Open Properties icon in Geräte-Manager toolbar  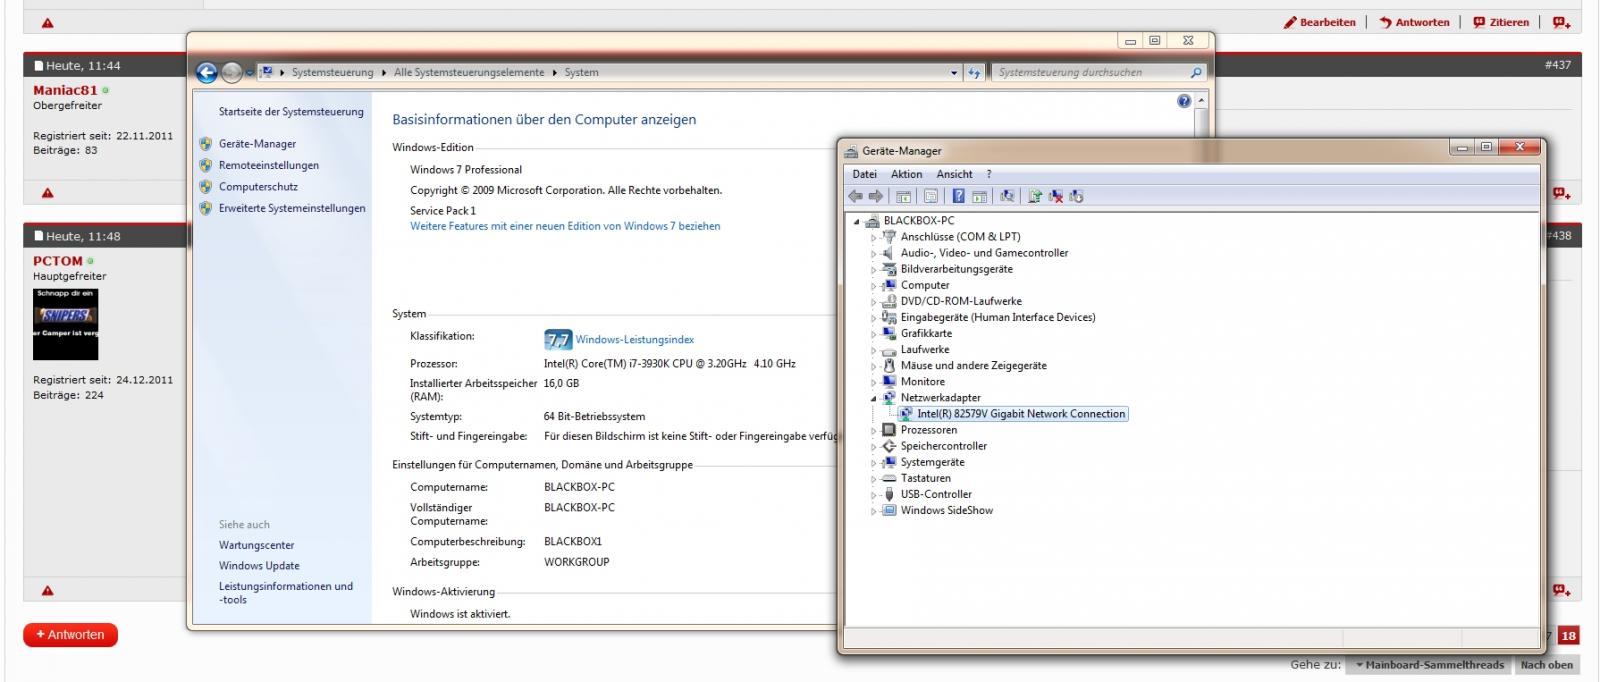930,196
